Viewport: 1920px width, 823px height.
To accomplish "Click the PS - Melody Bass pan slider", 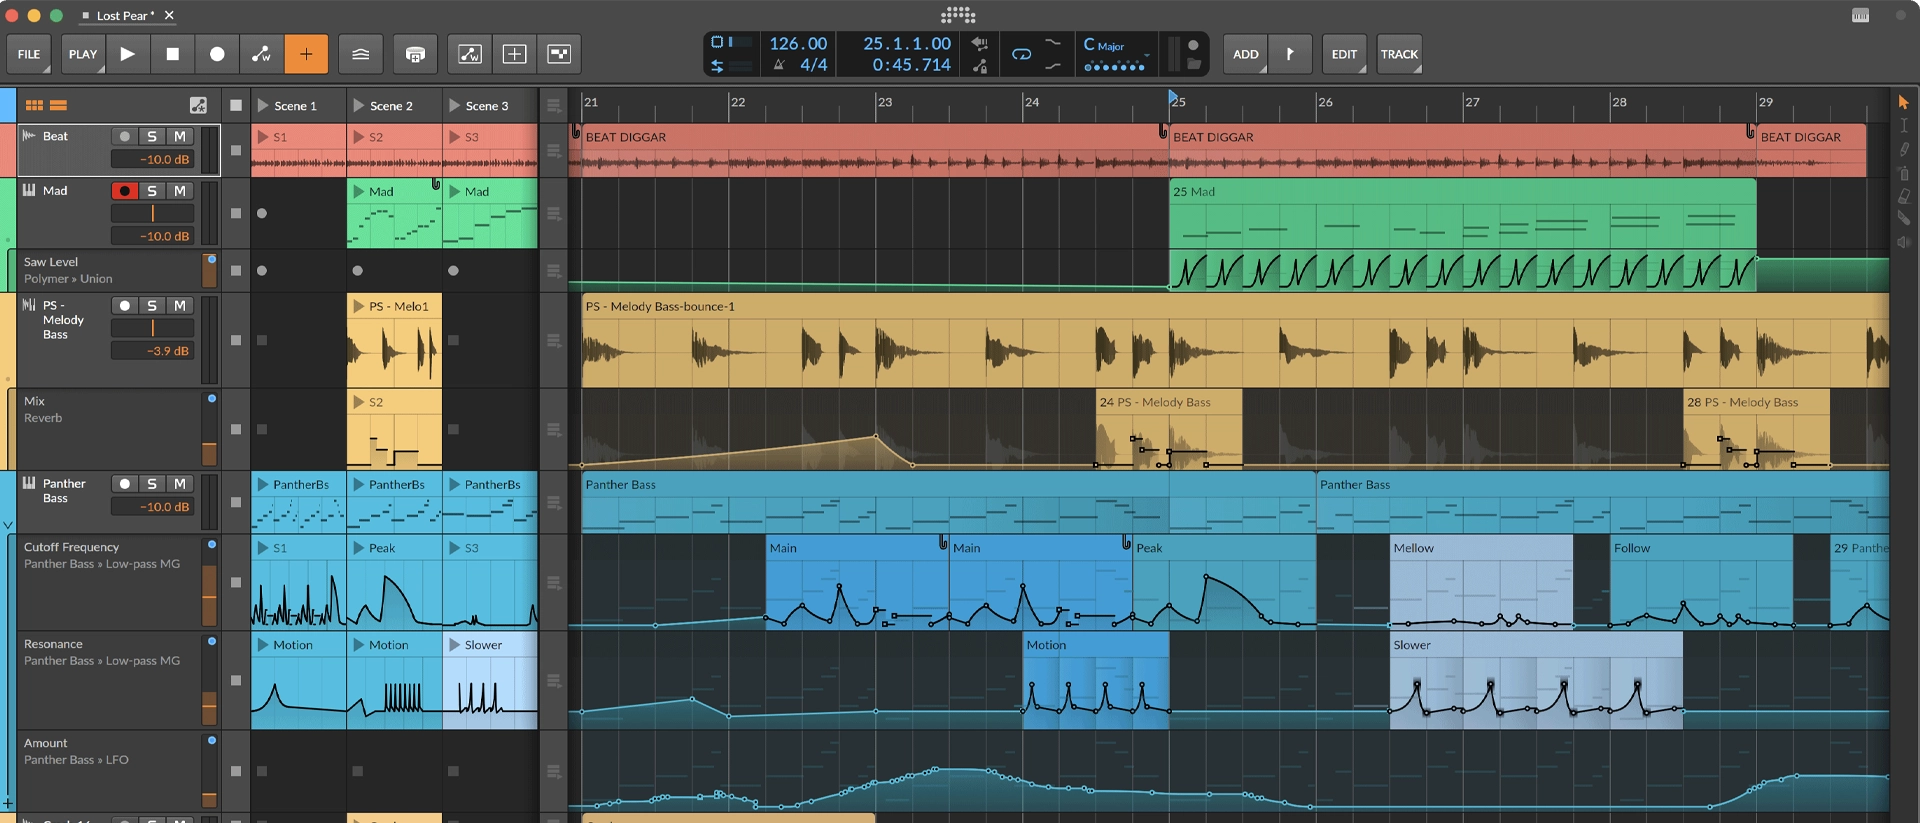I will click(152, 328).
